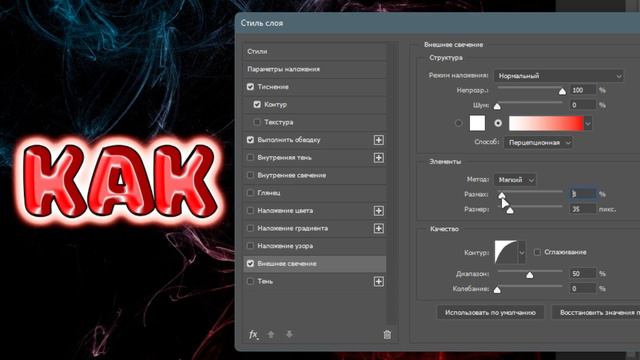Click the Шум noise slider handle

(497, 107)
